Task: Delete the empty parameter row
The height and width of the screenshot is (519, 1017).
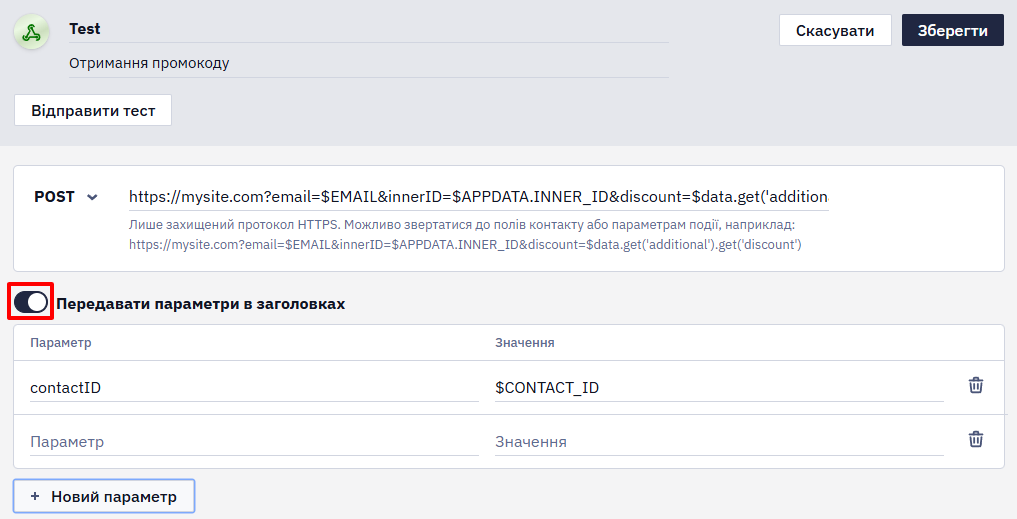Action: click(x=975, y=439)
